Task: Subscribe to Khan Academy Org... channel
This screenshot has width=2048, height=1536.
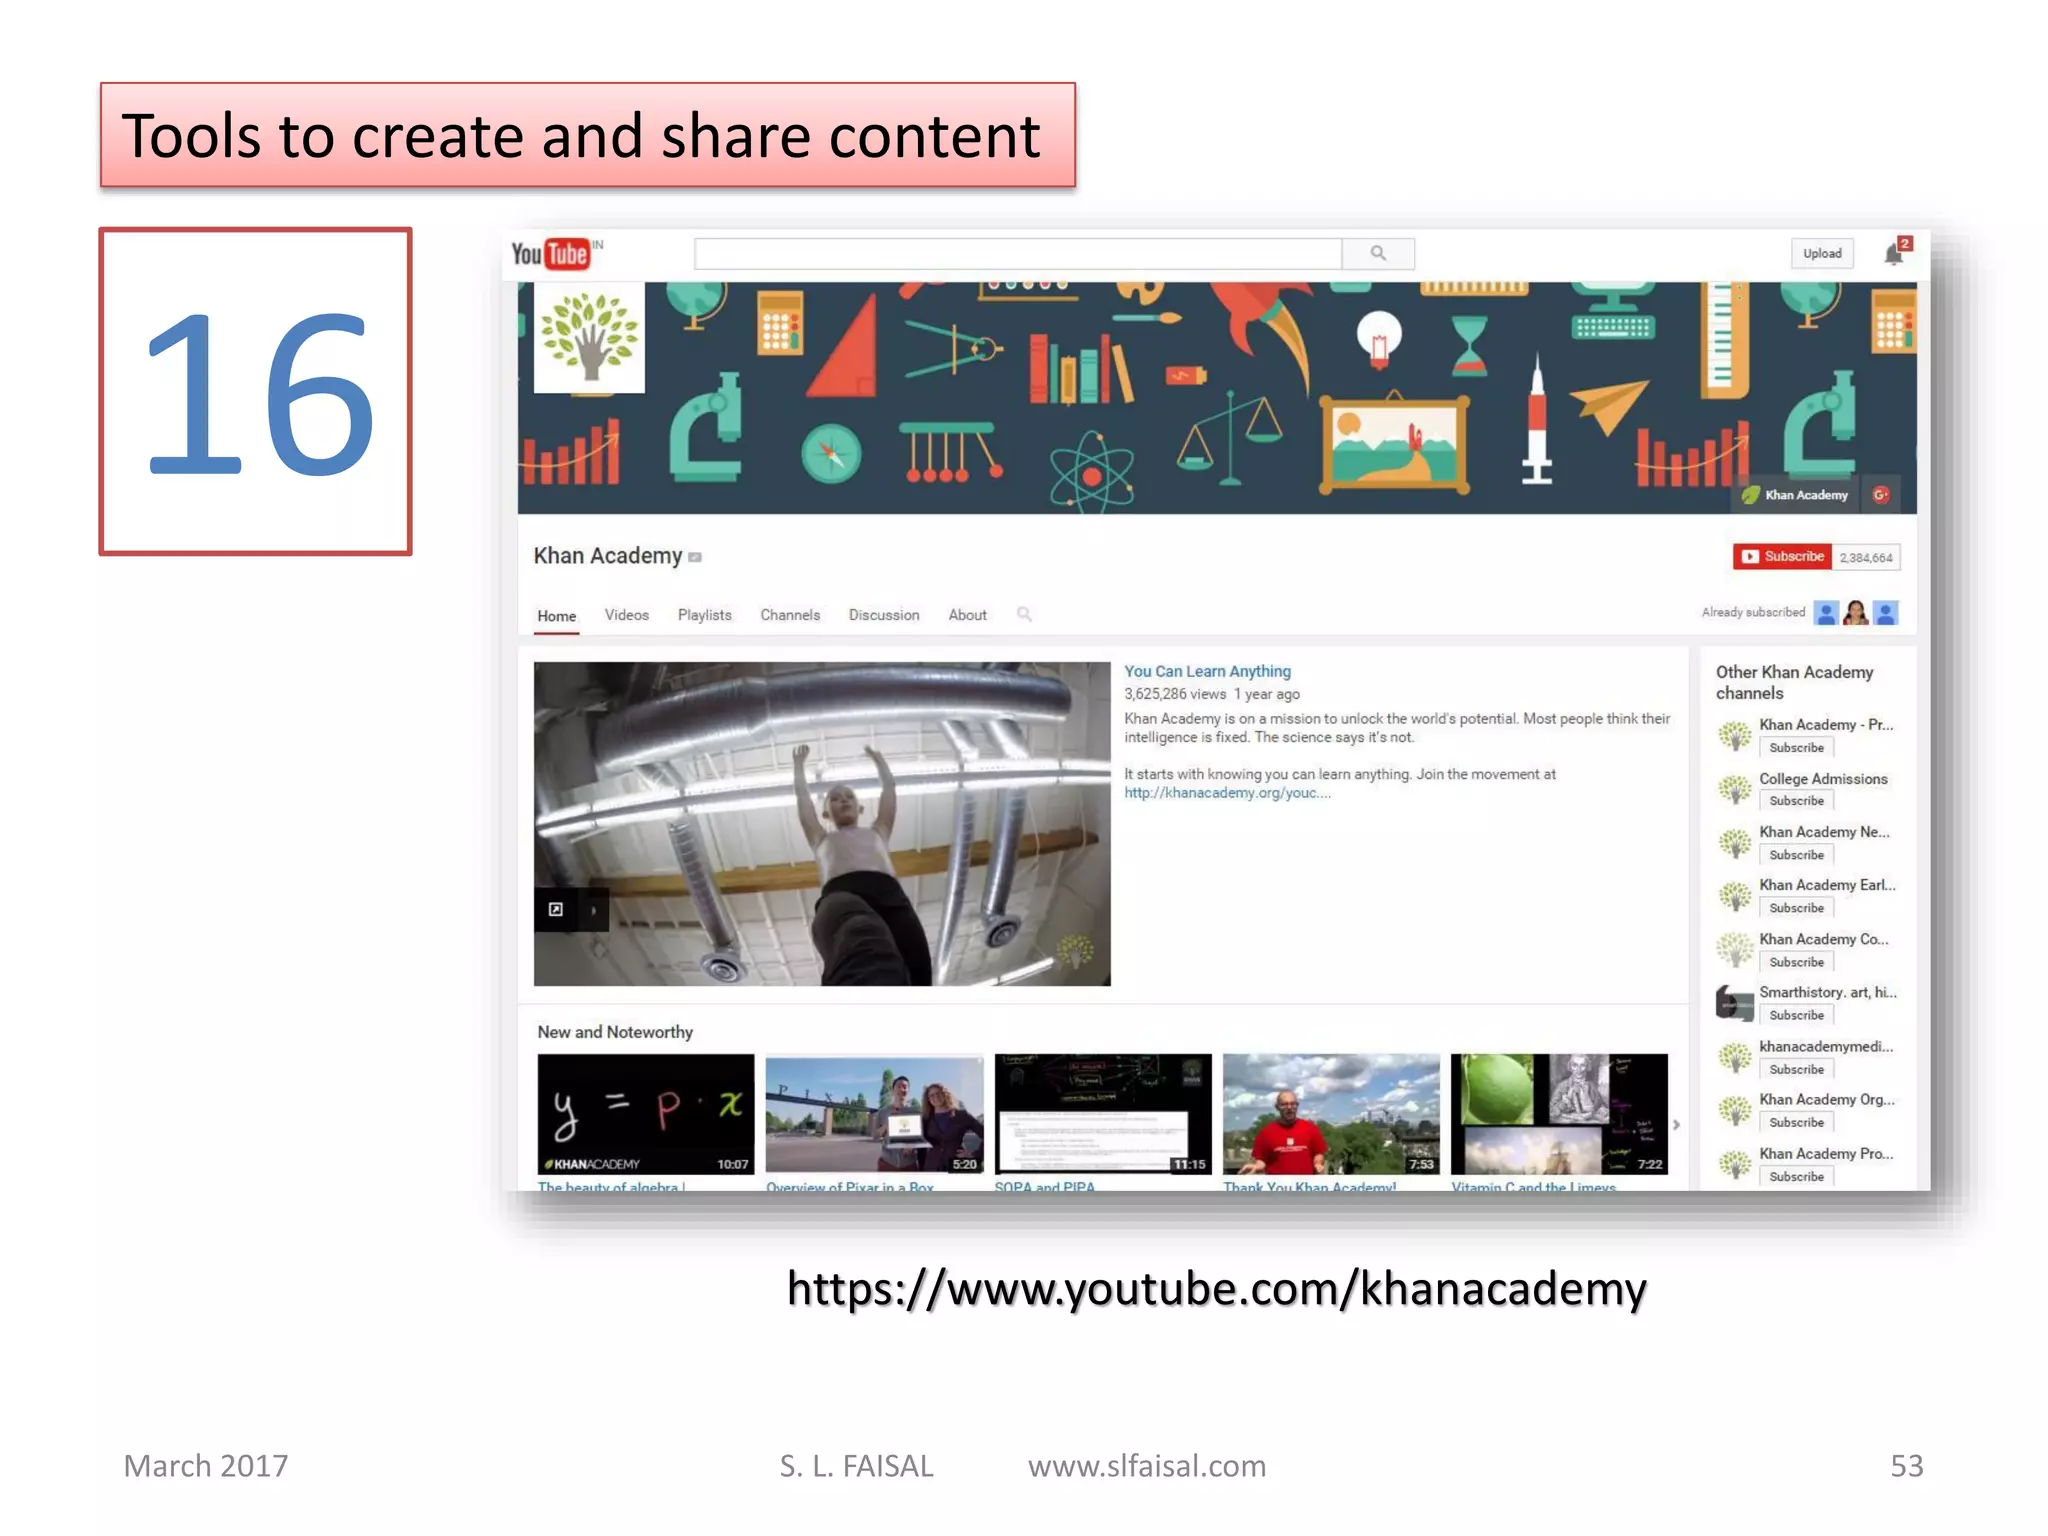Action: tap(1796, 1122)
